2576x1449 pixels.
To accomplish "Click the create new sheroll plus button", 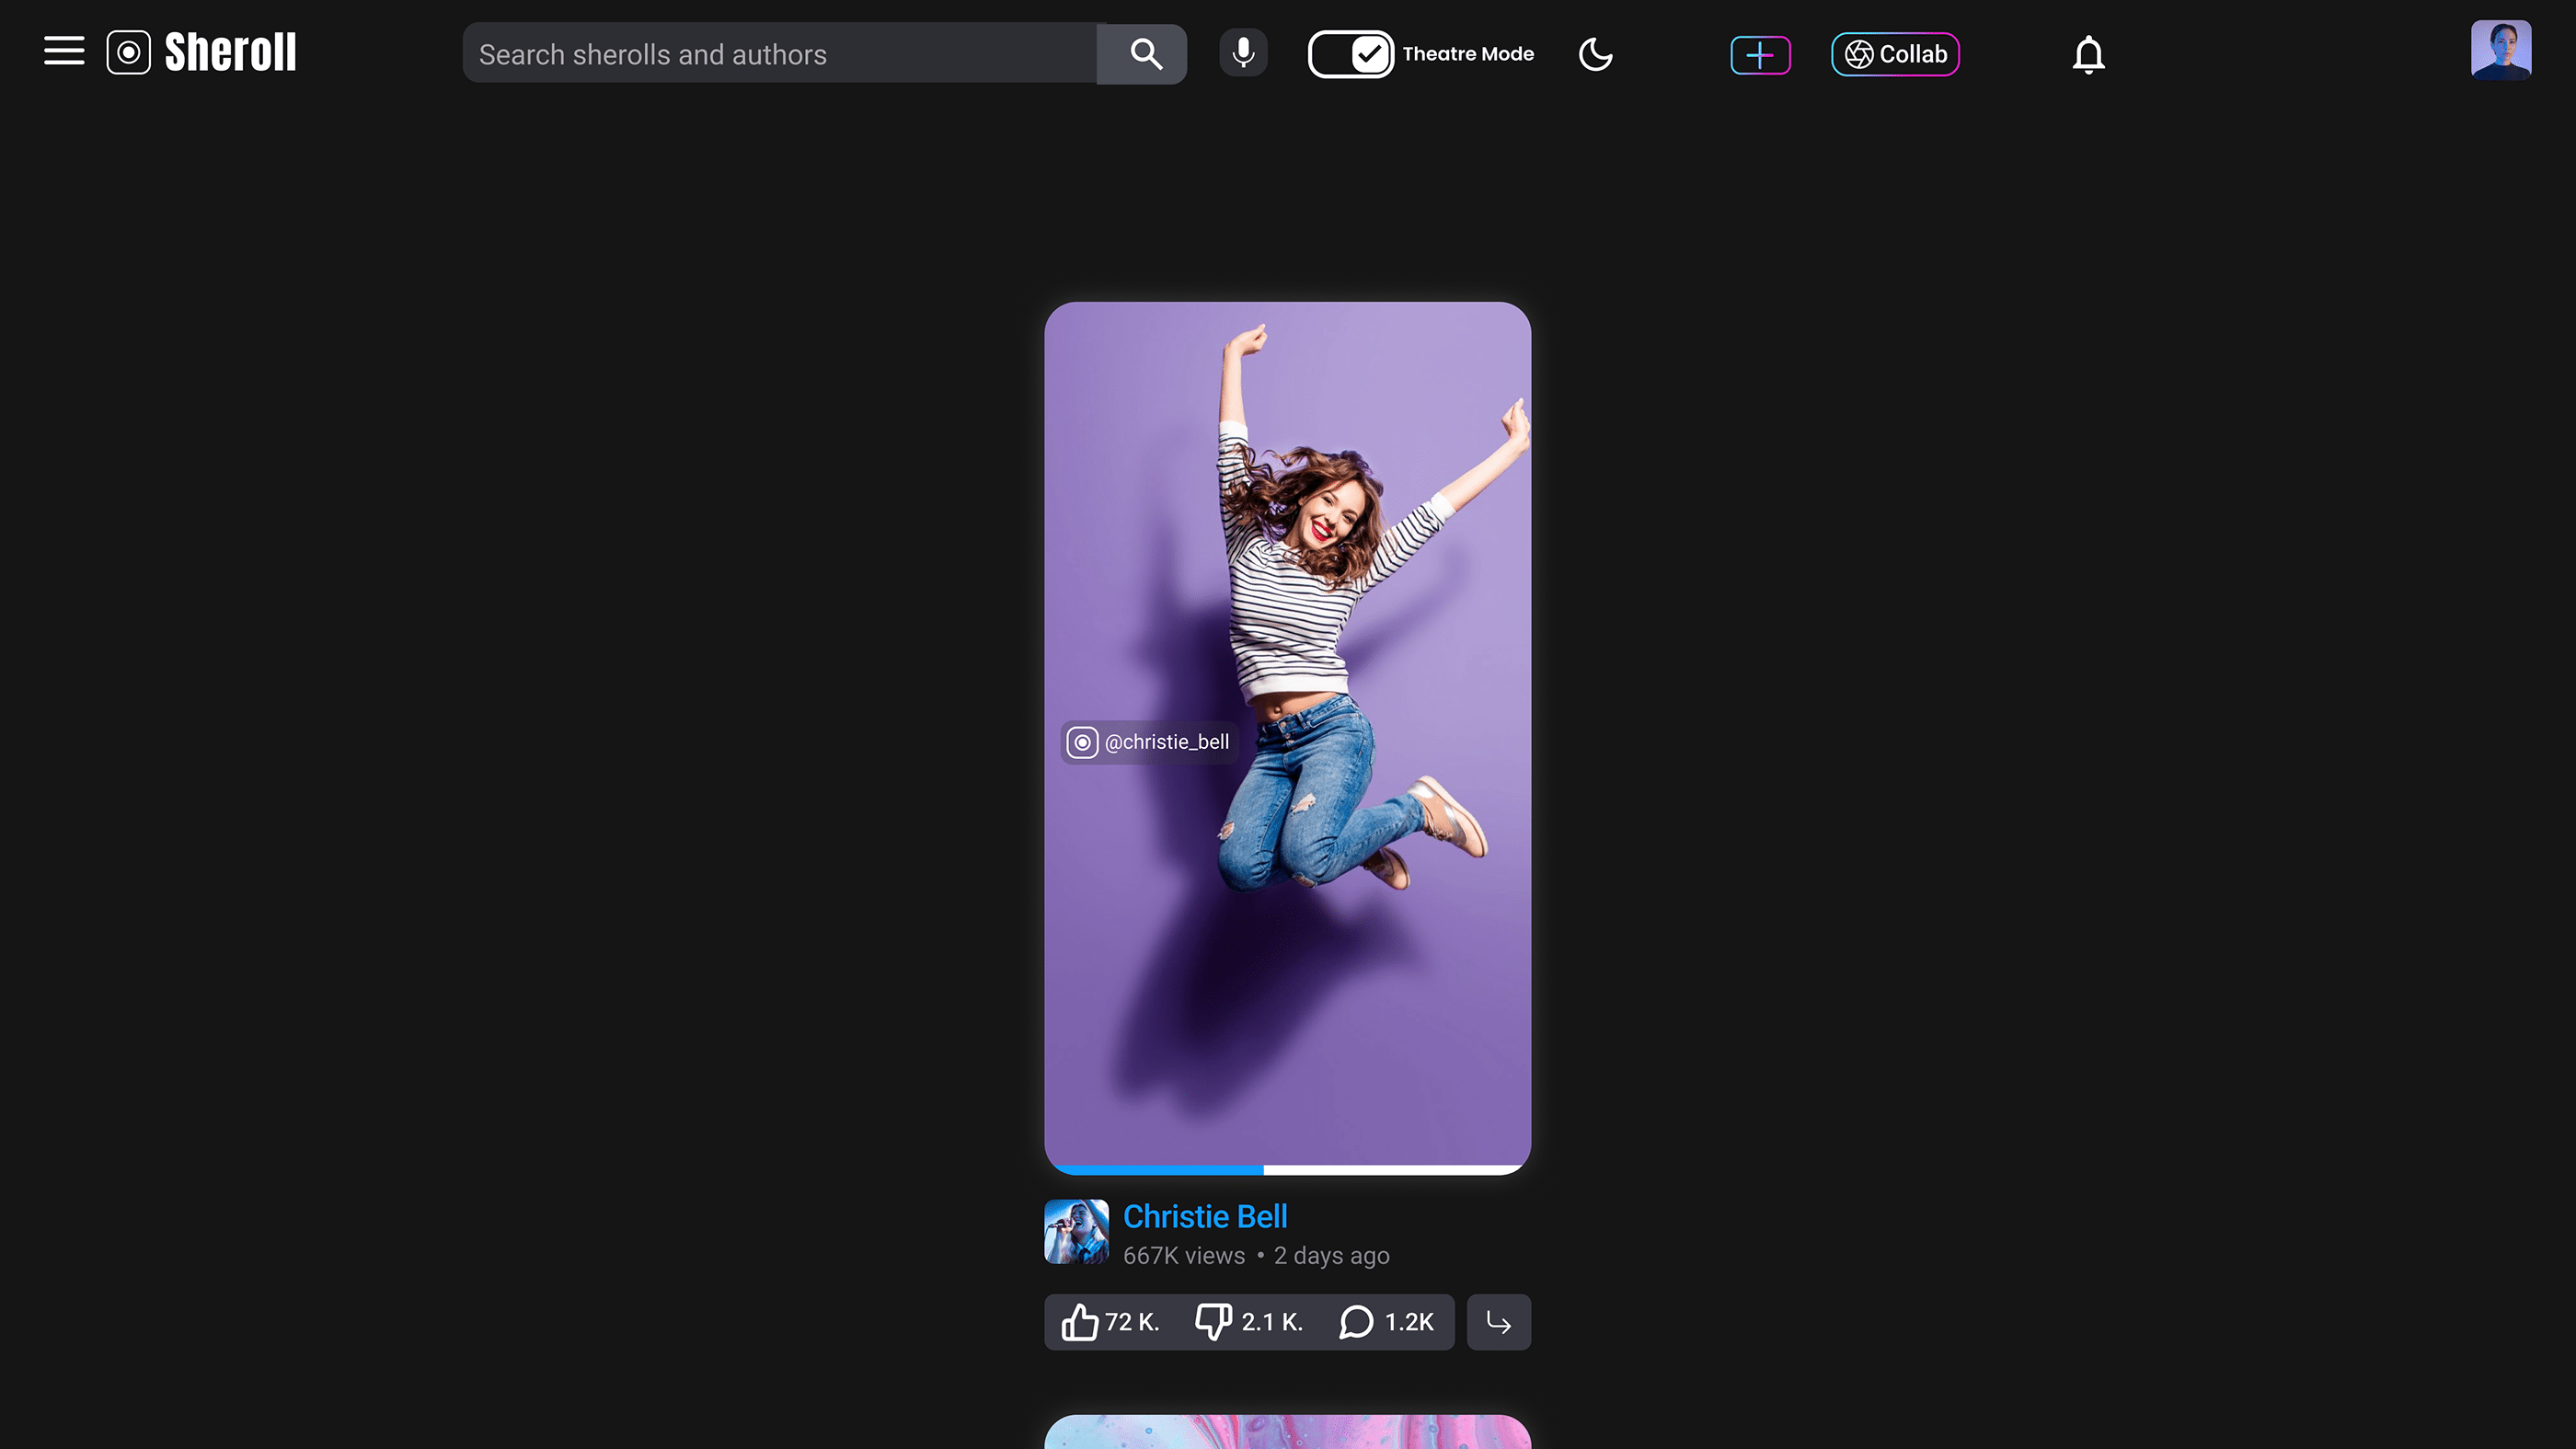I will 1760,55.
